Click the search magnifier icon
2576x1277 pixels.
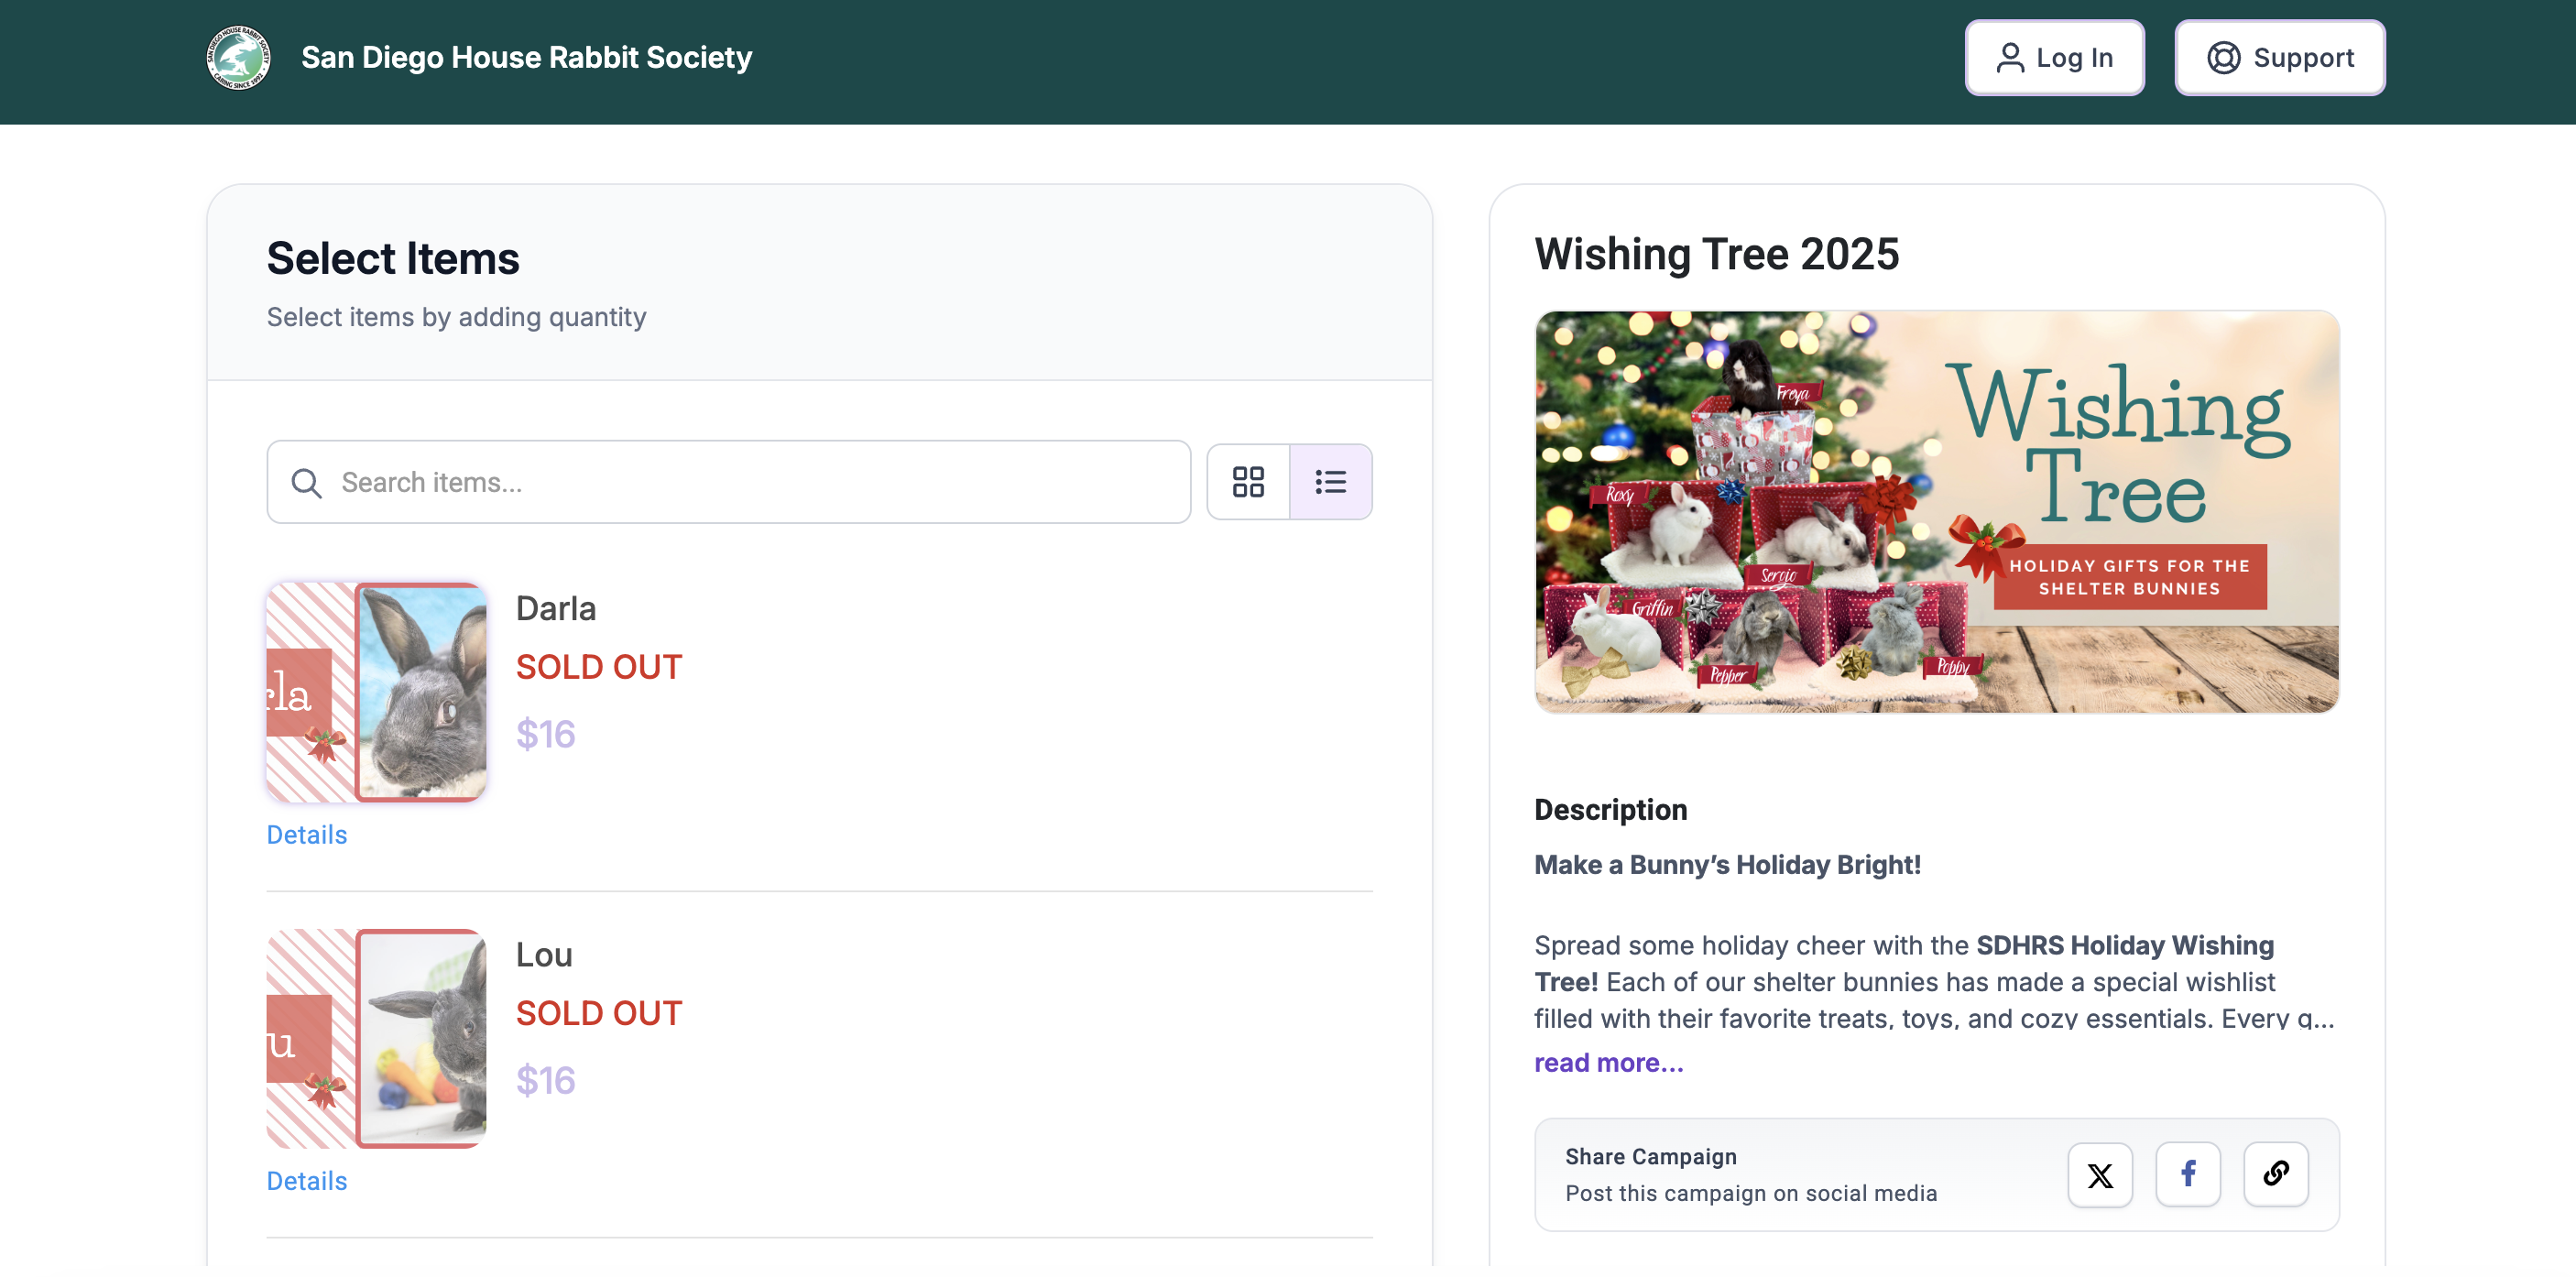(308, 482)
